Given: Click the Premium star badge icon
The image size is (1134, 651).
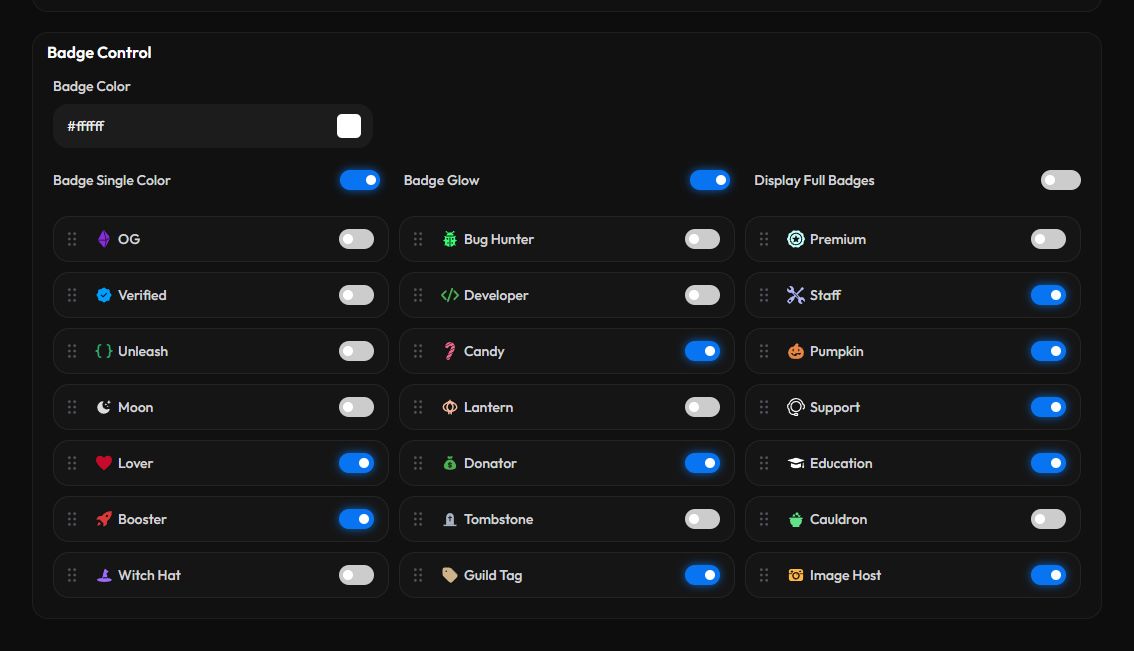Looking at the screenshot, I should [796, 239].
